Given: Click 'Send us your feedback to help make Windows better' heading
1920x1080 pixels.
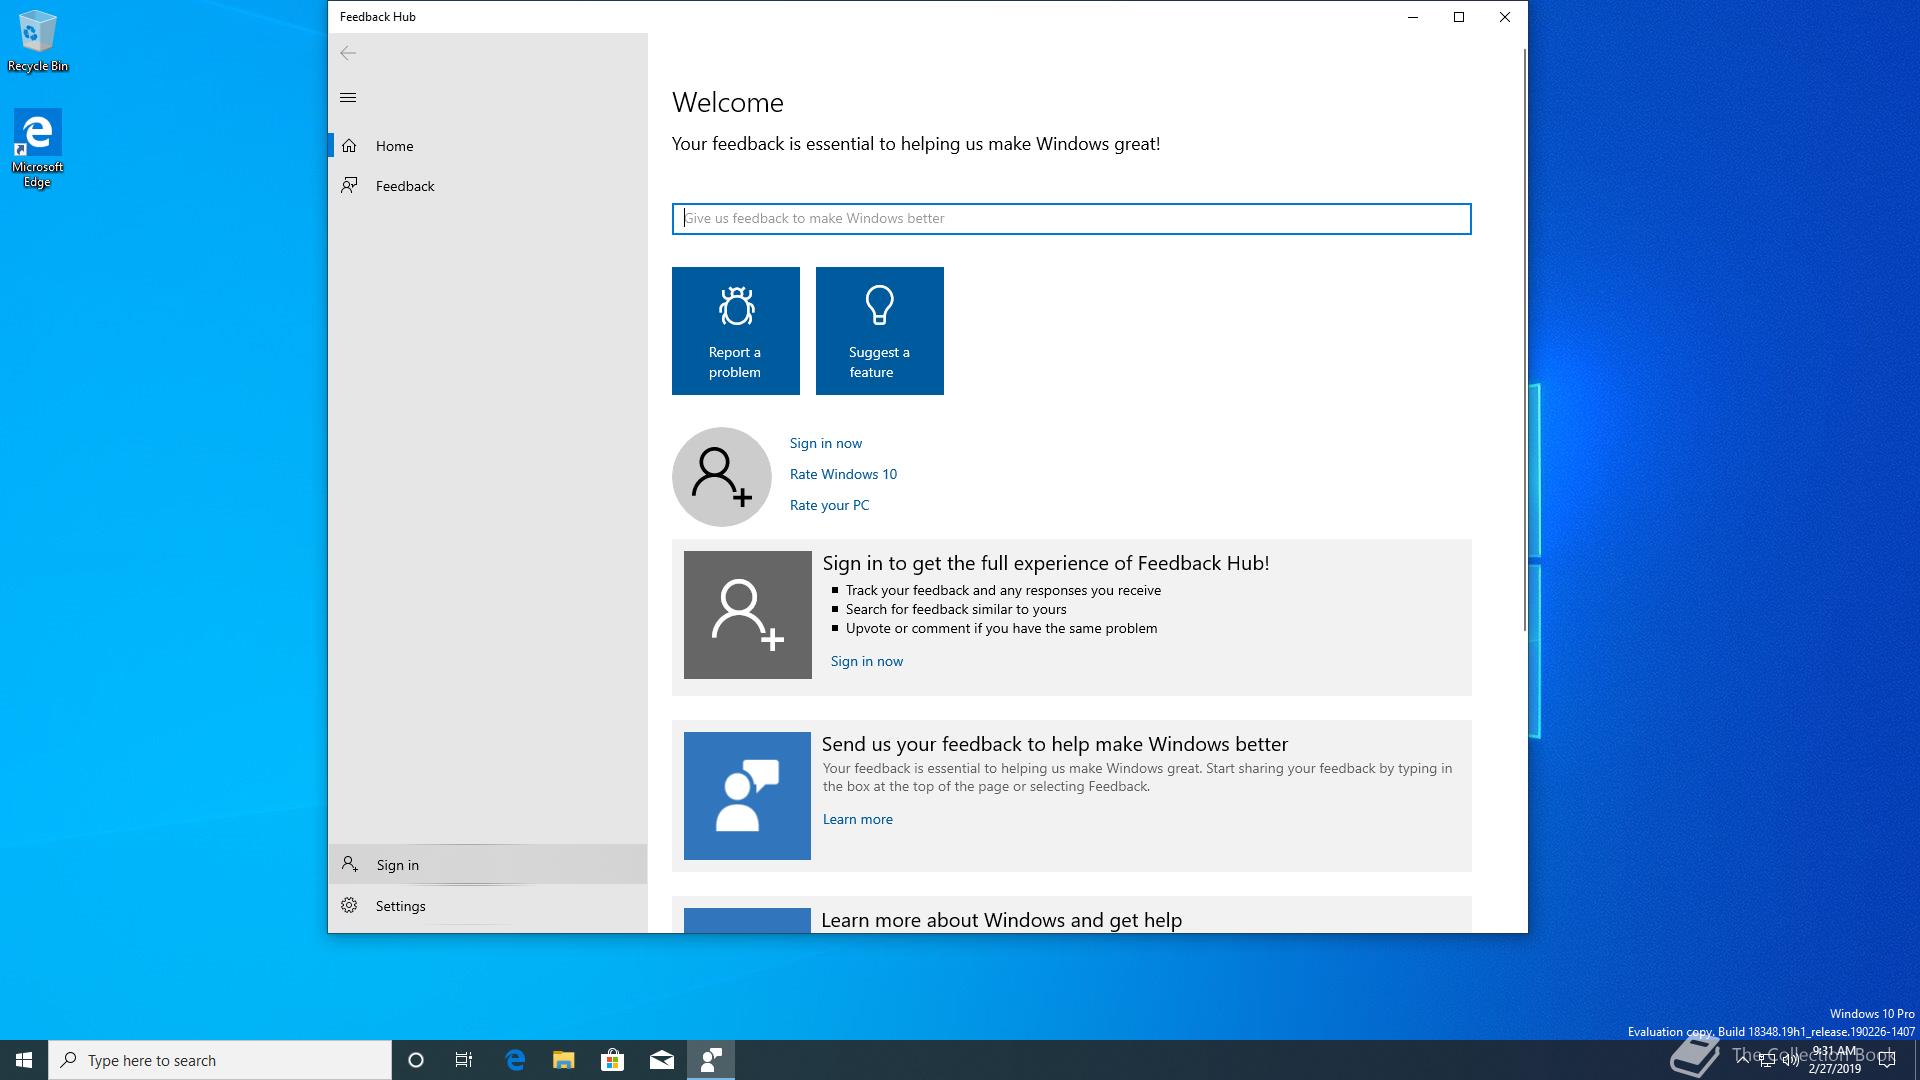Looking at the screenshot, I should click(1055, 744).
